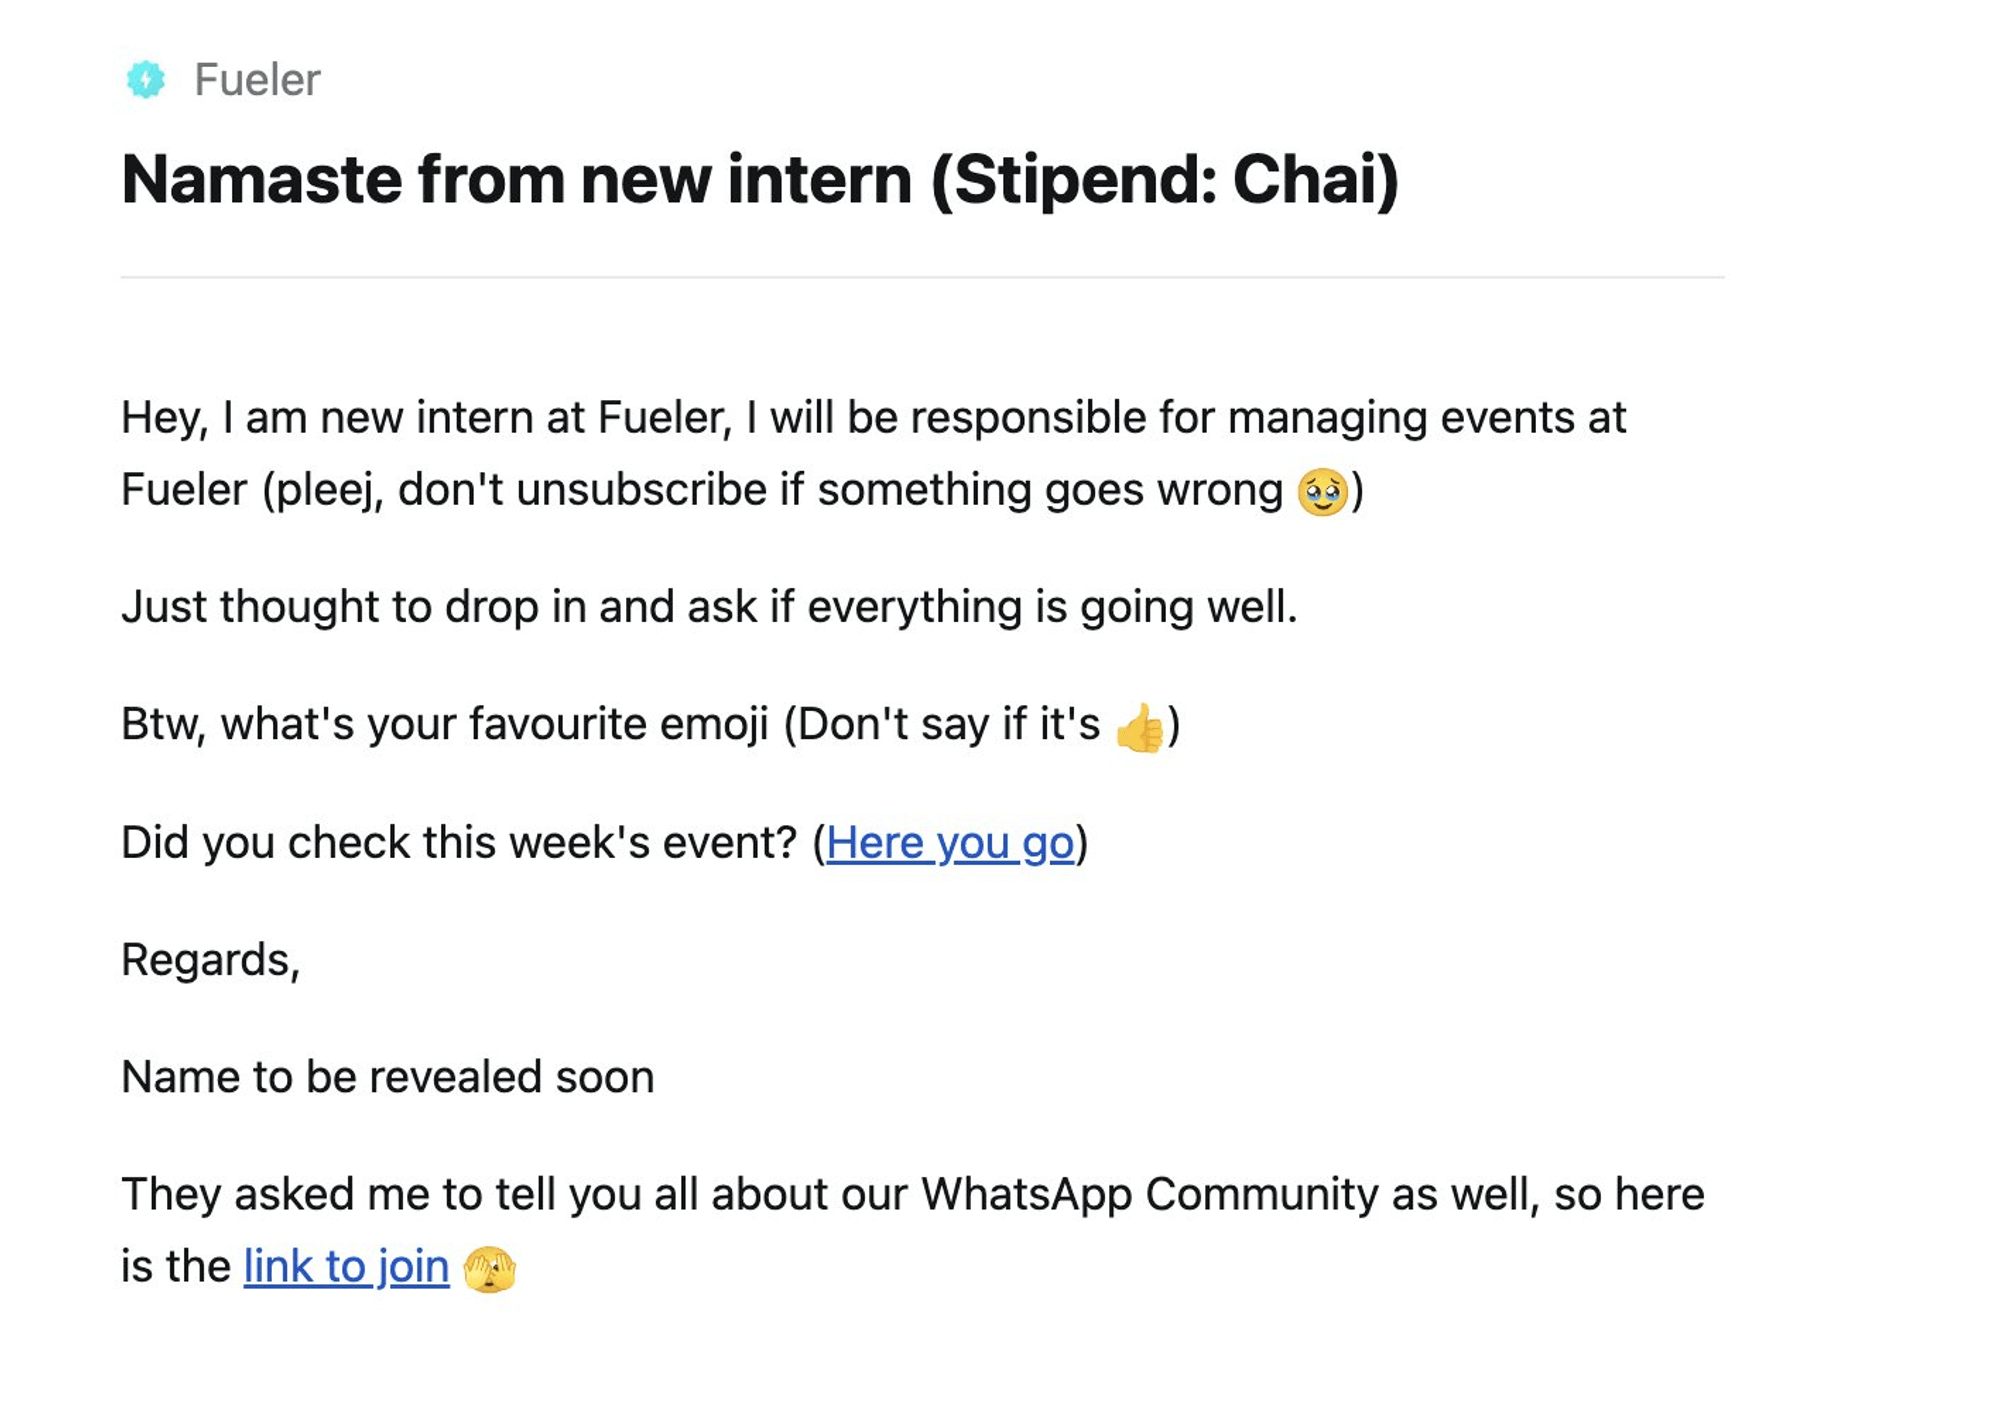
Task: Click the words "WhatsApp Community"
Action: pos(1149,1195)
